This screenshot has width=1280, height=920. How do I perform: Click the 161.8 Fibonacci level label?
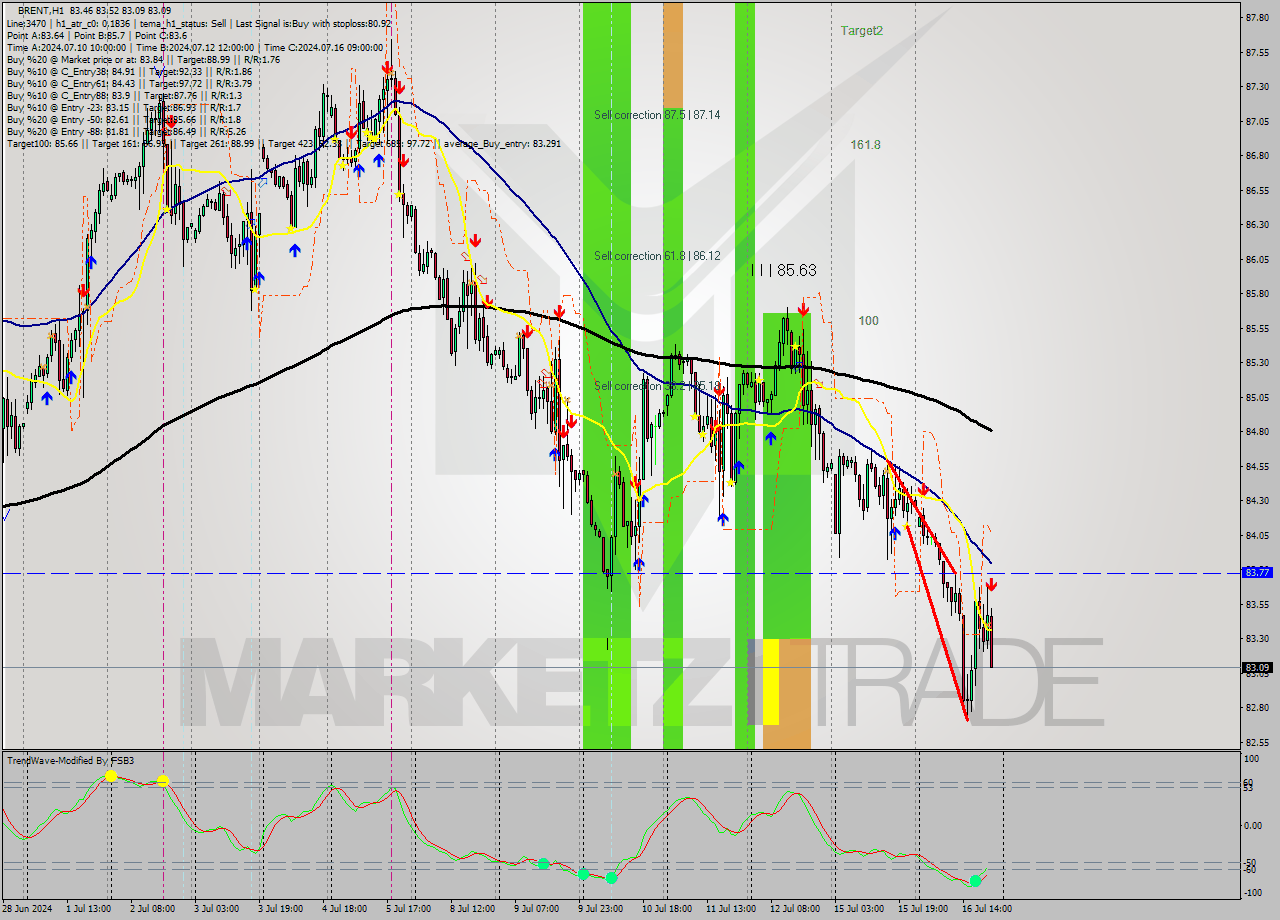click(865, 145)
